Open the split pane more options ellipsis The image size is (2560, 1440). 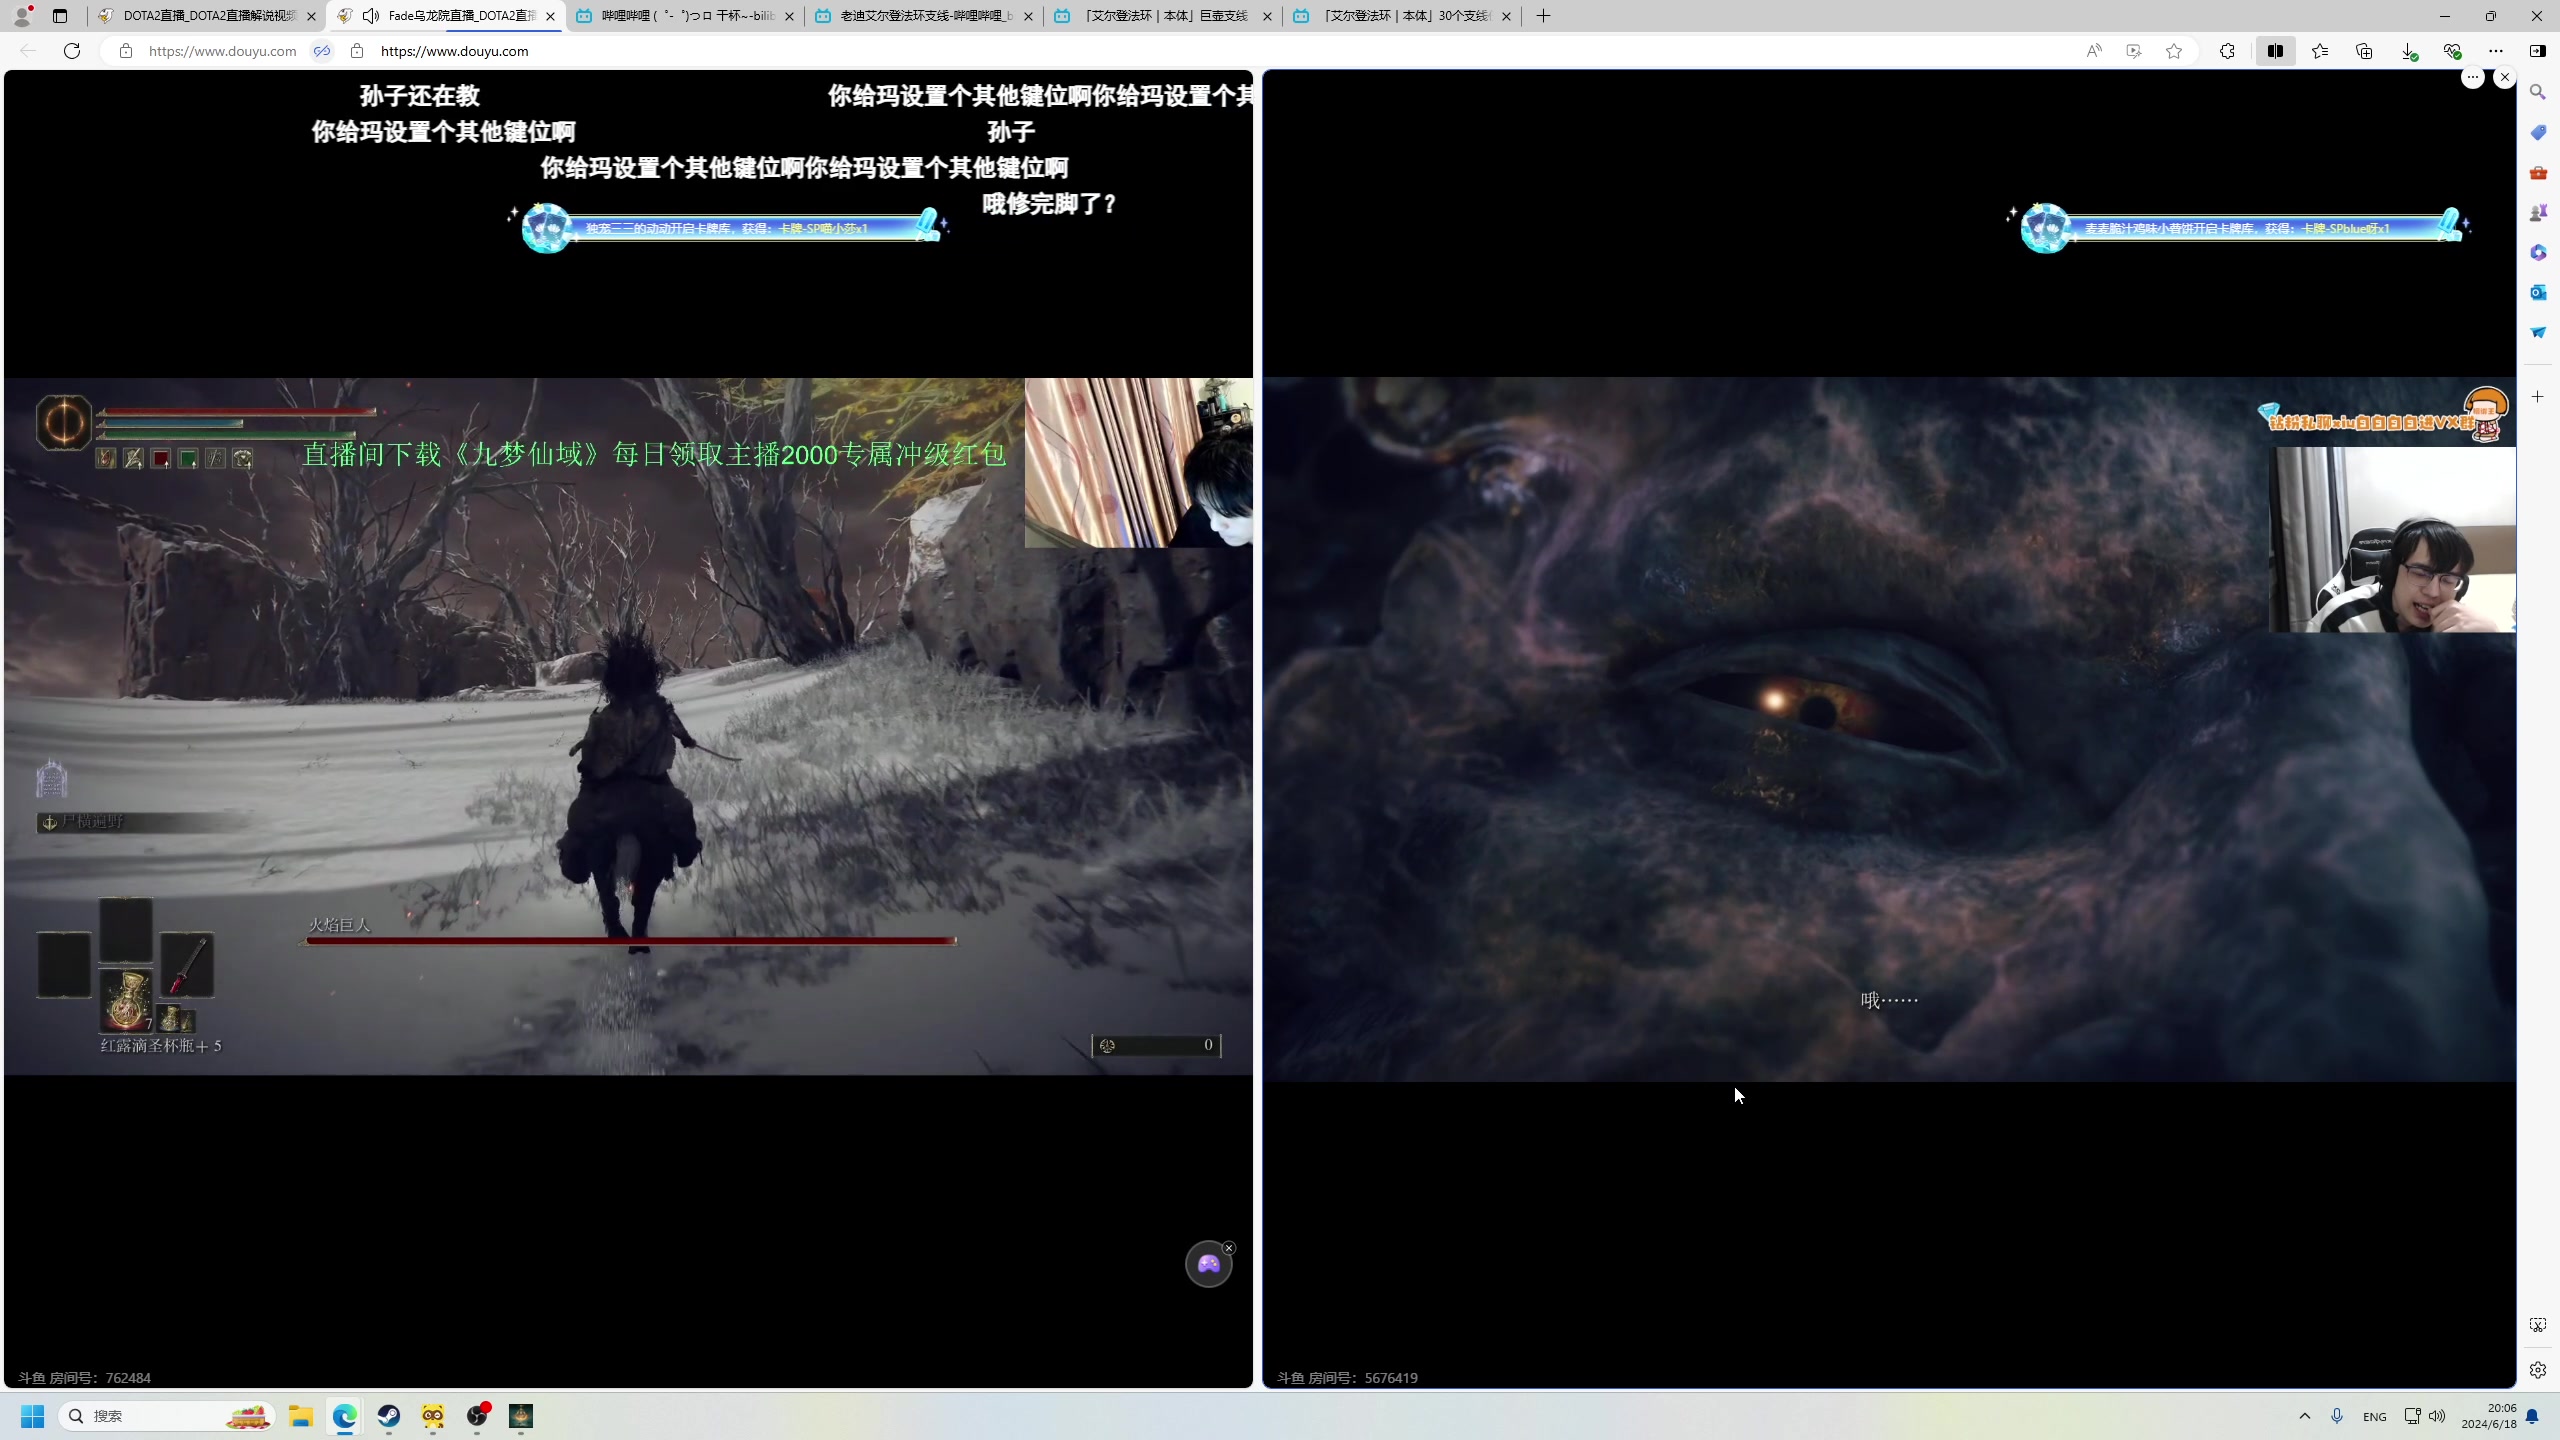pyautogui.click(x=2472, y=77)
